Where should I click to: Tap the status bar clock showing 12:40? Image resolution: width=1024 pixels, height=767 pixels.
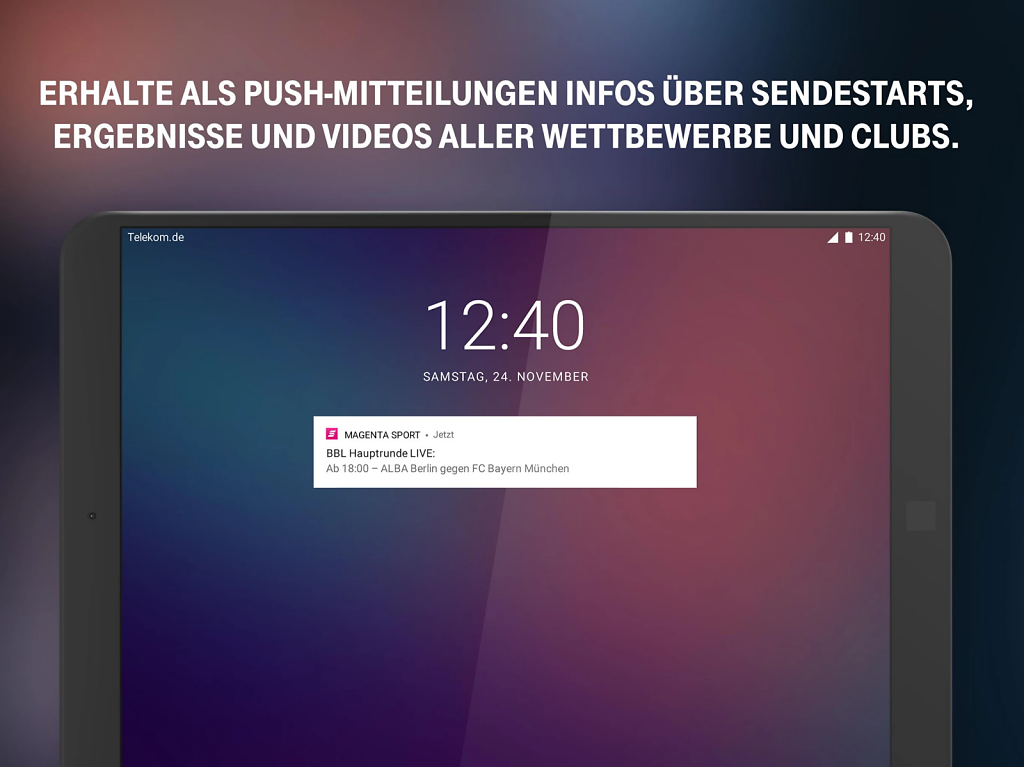coord(871,237)
